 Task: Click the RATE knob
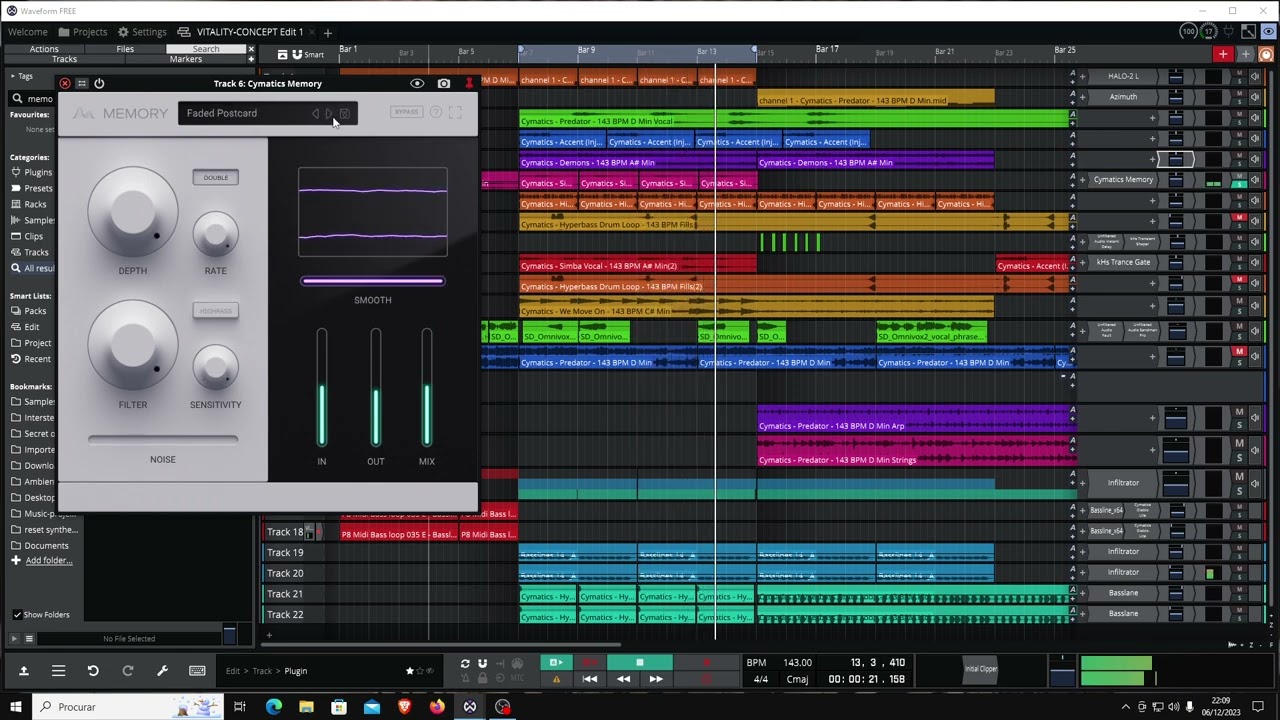coord(215,235)
